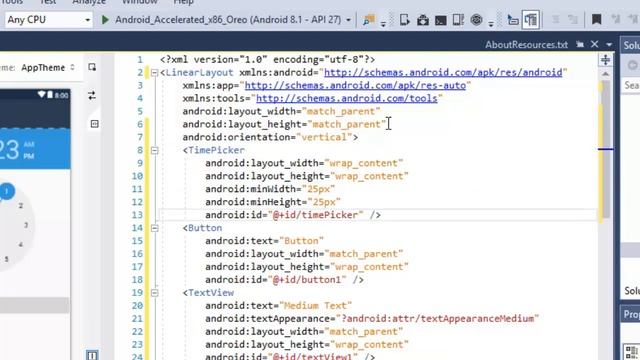Open the AppTheme theme selector
640x360 pixels.
48,67
